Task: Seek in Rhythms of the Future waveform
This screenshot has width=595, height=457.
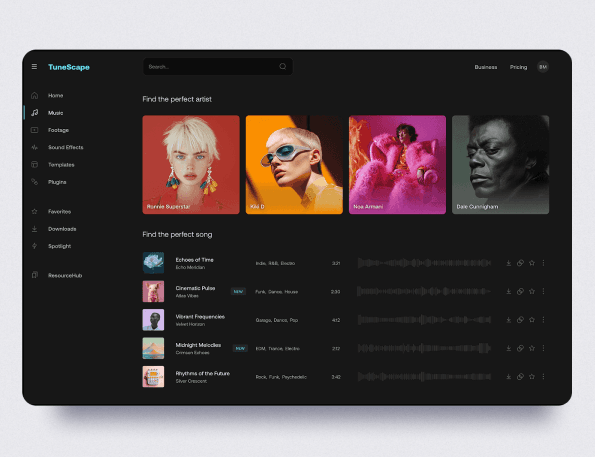Action: pos(424,377)
